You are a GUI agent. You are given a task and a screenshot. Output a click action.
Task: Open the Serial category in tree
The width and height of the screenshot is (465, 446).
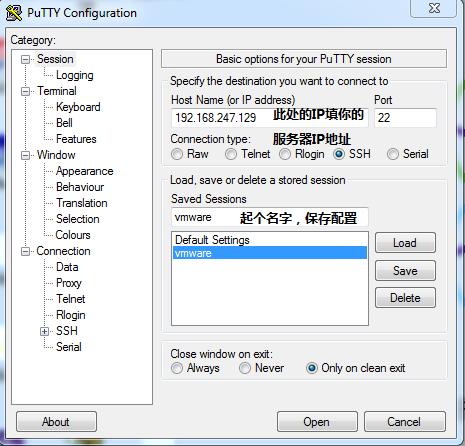coord(68,347)
